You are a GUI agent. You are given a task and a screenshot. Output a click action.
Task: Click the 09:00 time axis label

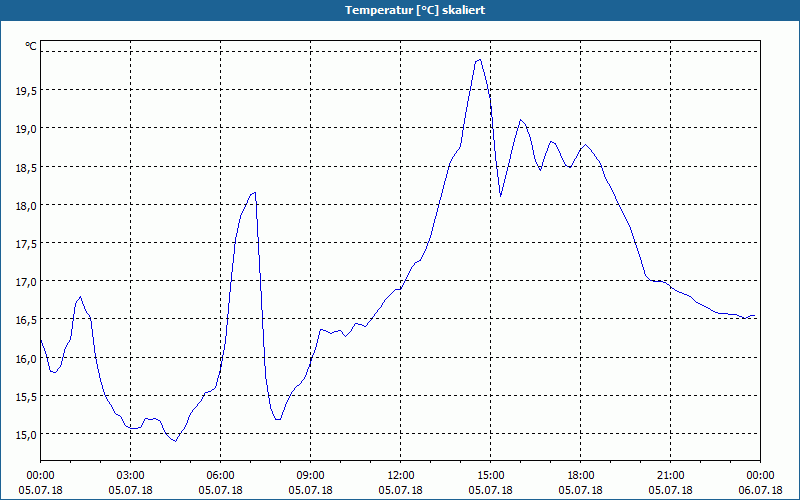tap(310, 476)
